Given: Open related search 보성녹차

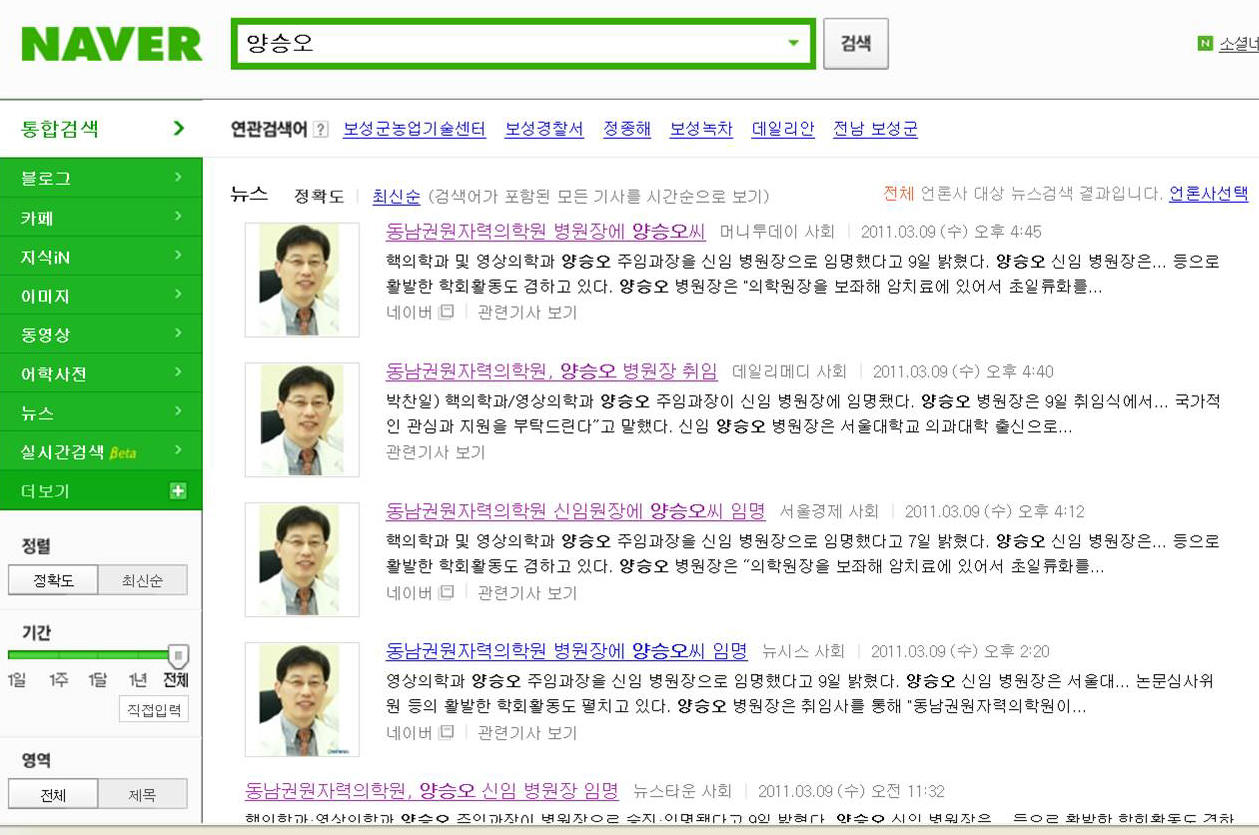Looking at the screenshot, I should (701, 129).
